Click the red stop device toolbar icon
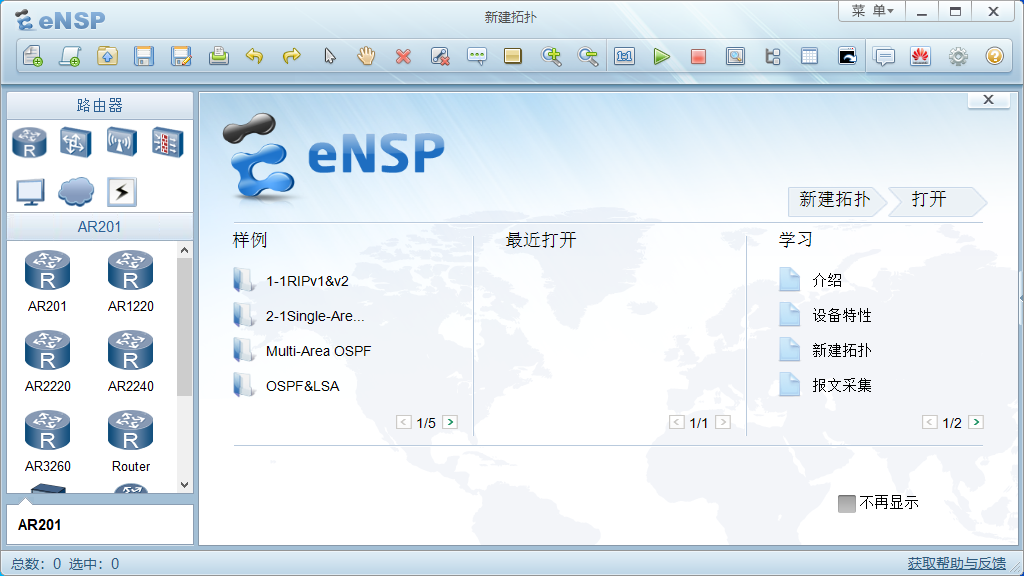The width and height of the screenshot is (1024, 576). [x=698, y=56]
